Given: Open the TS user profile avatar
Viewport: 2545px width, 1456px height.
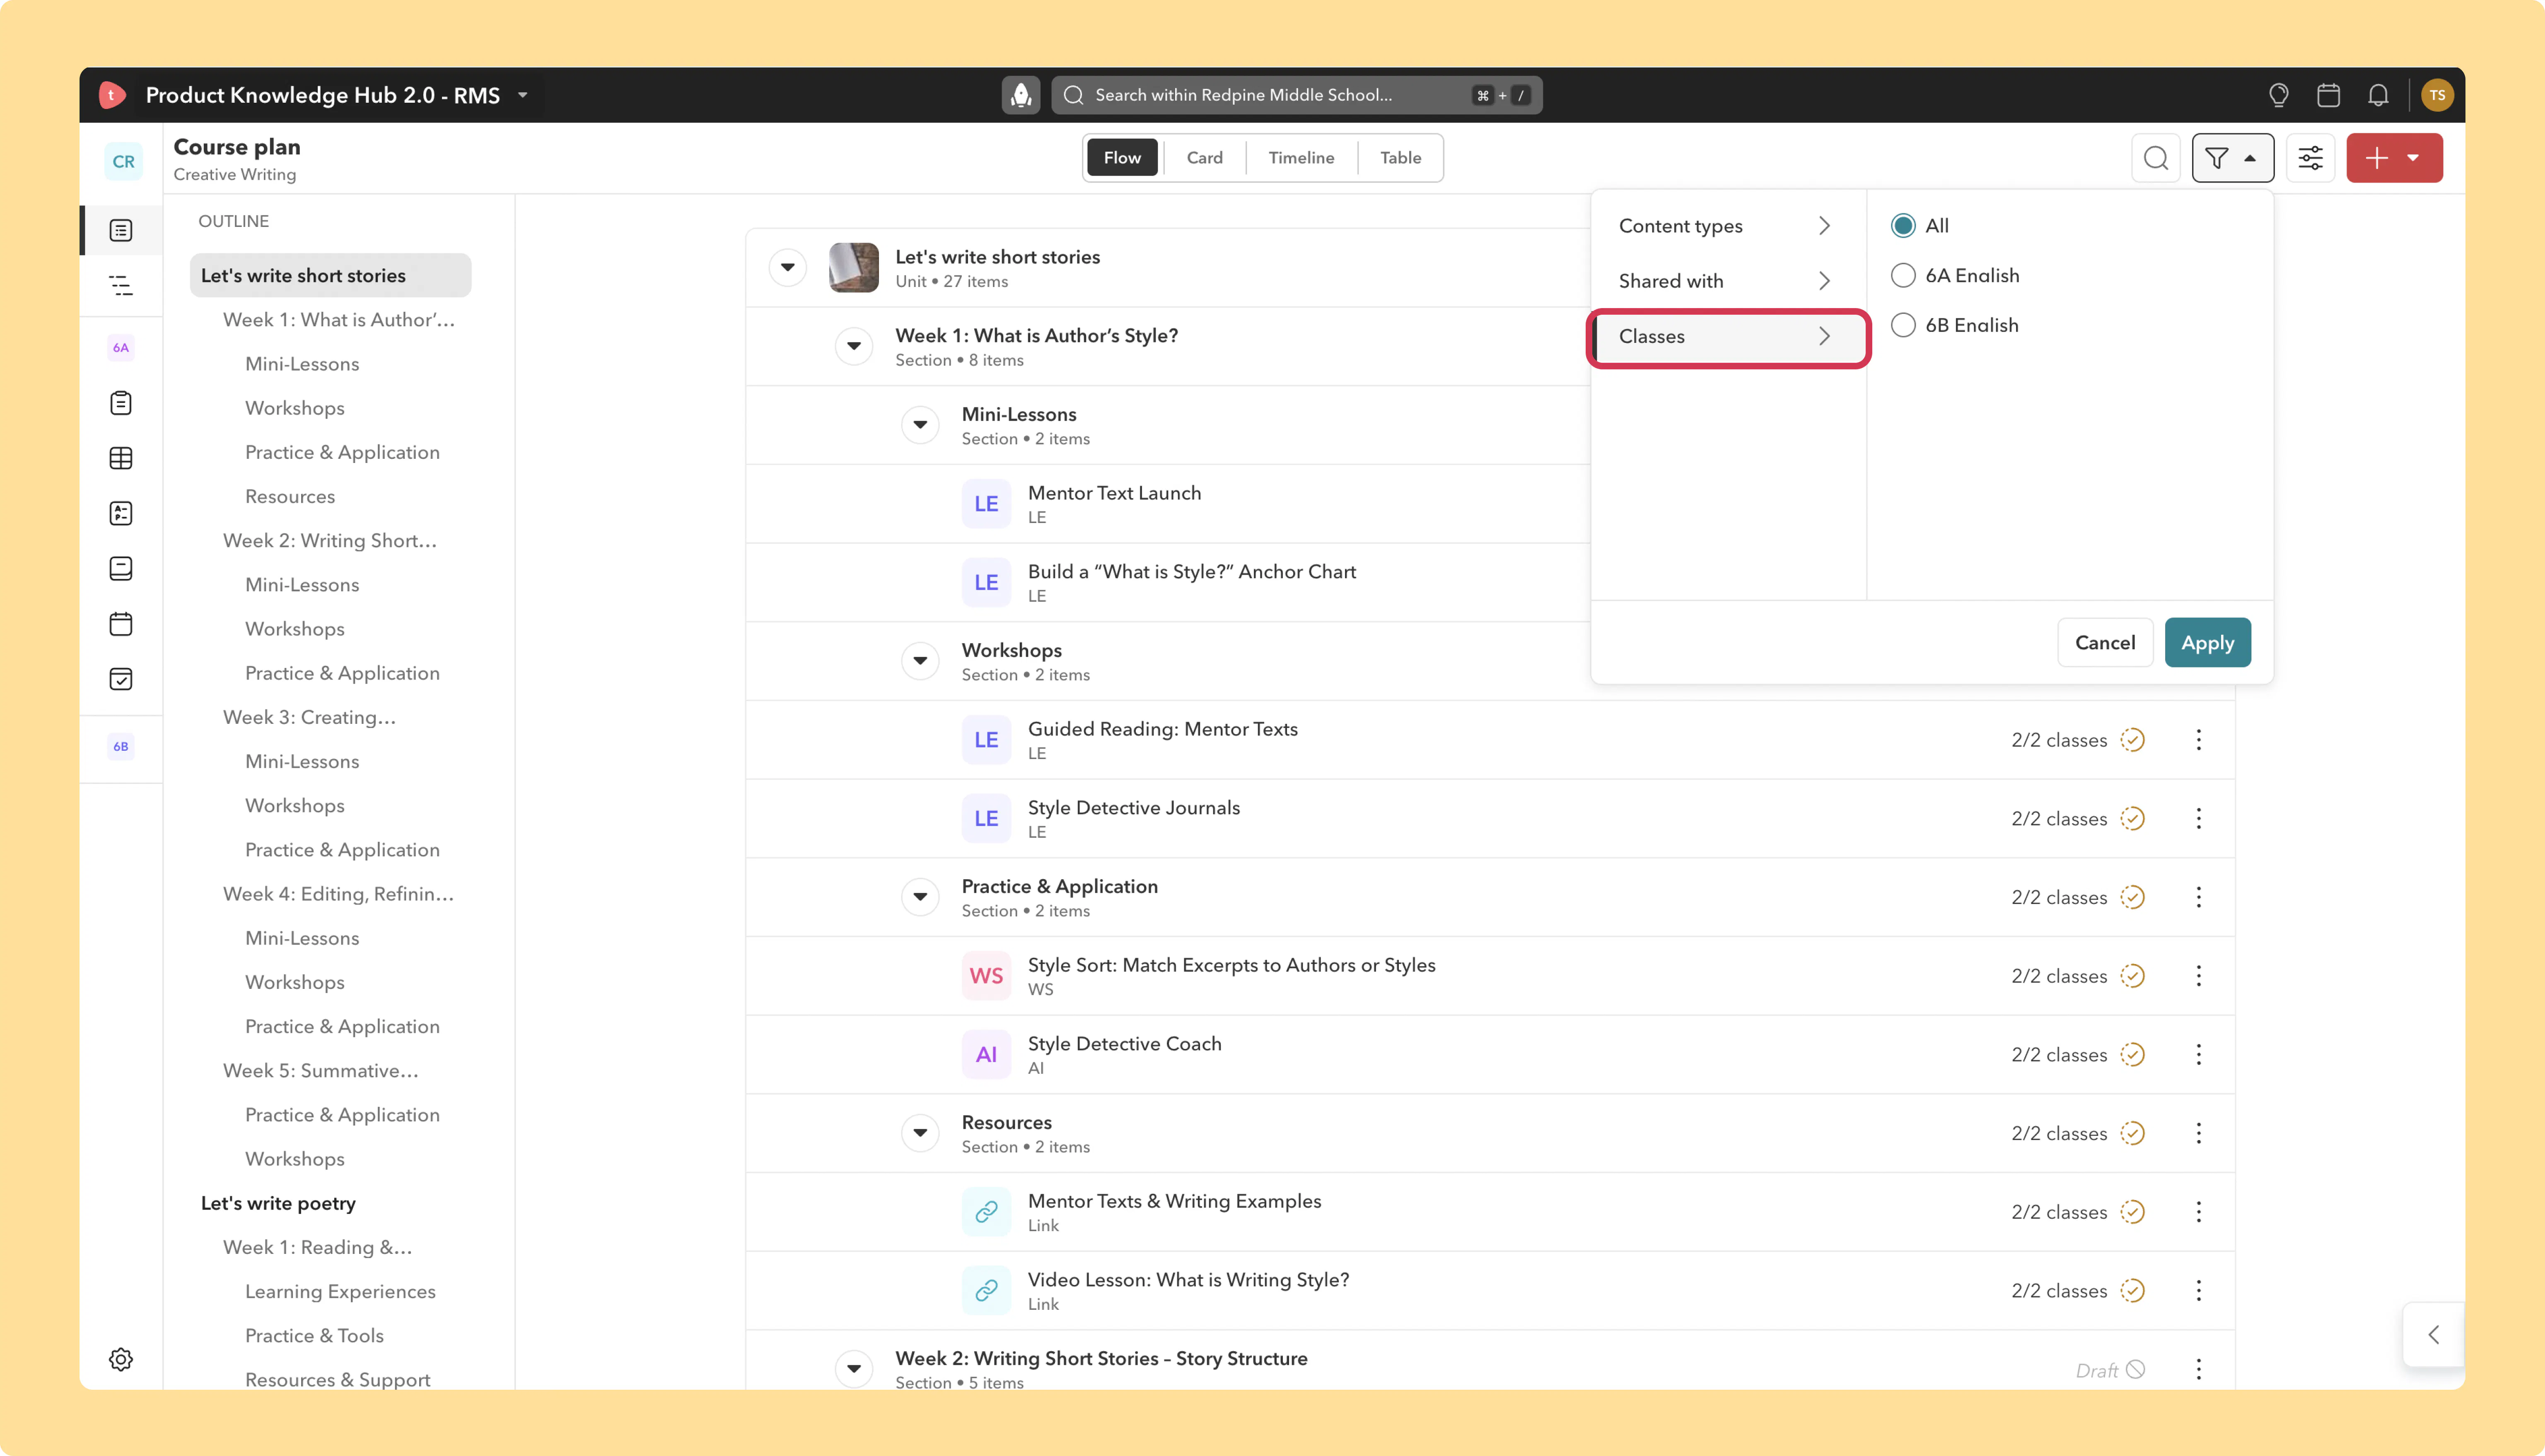Looking at the screenshot, I should point(2437,95).
